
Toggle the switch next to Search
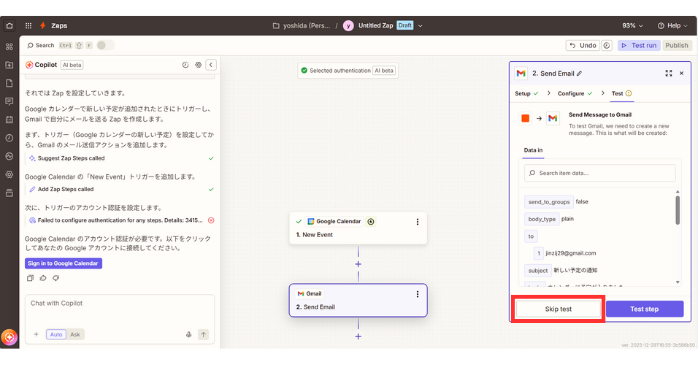click(x=105, y=45)
